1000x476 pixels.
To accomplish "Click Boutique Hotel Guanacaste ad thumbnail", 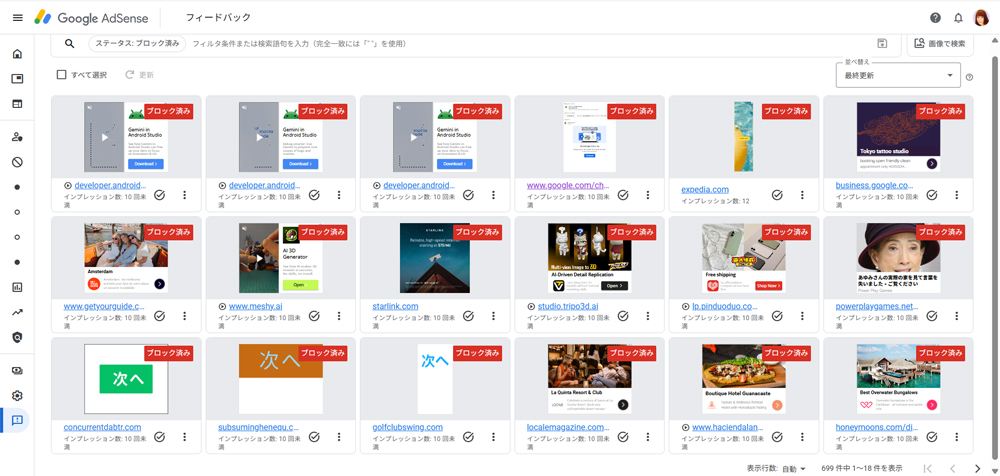I will [744, 379].
